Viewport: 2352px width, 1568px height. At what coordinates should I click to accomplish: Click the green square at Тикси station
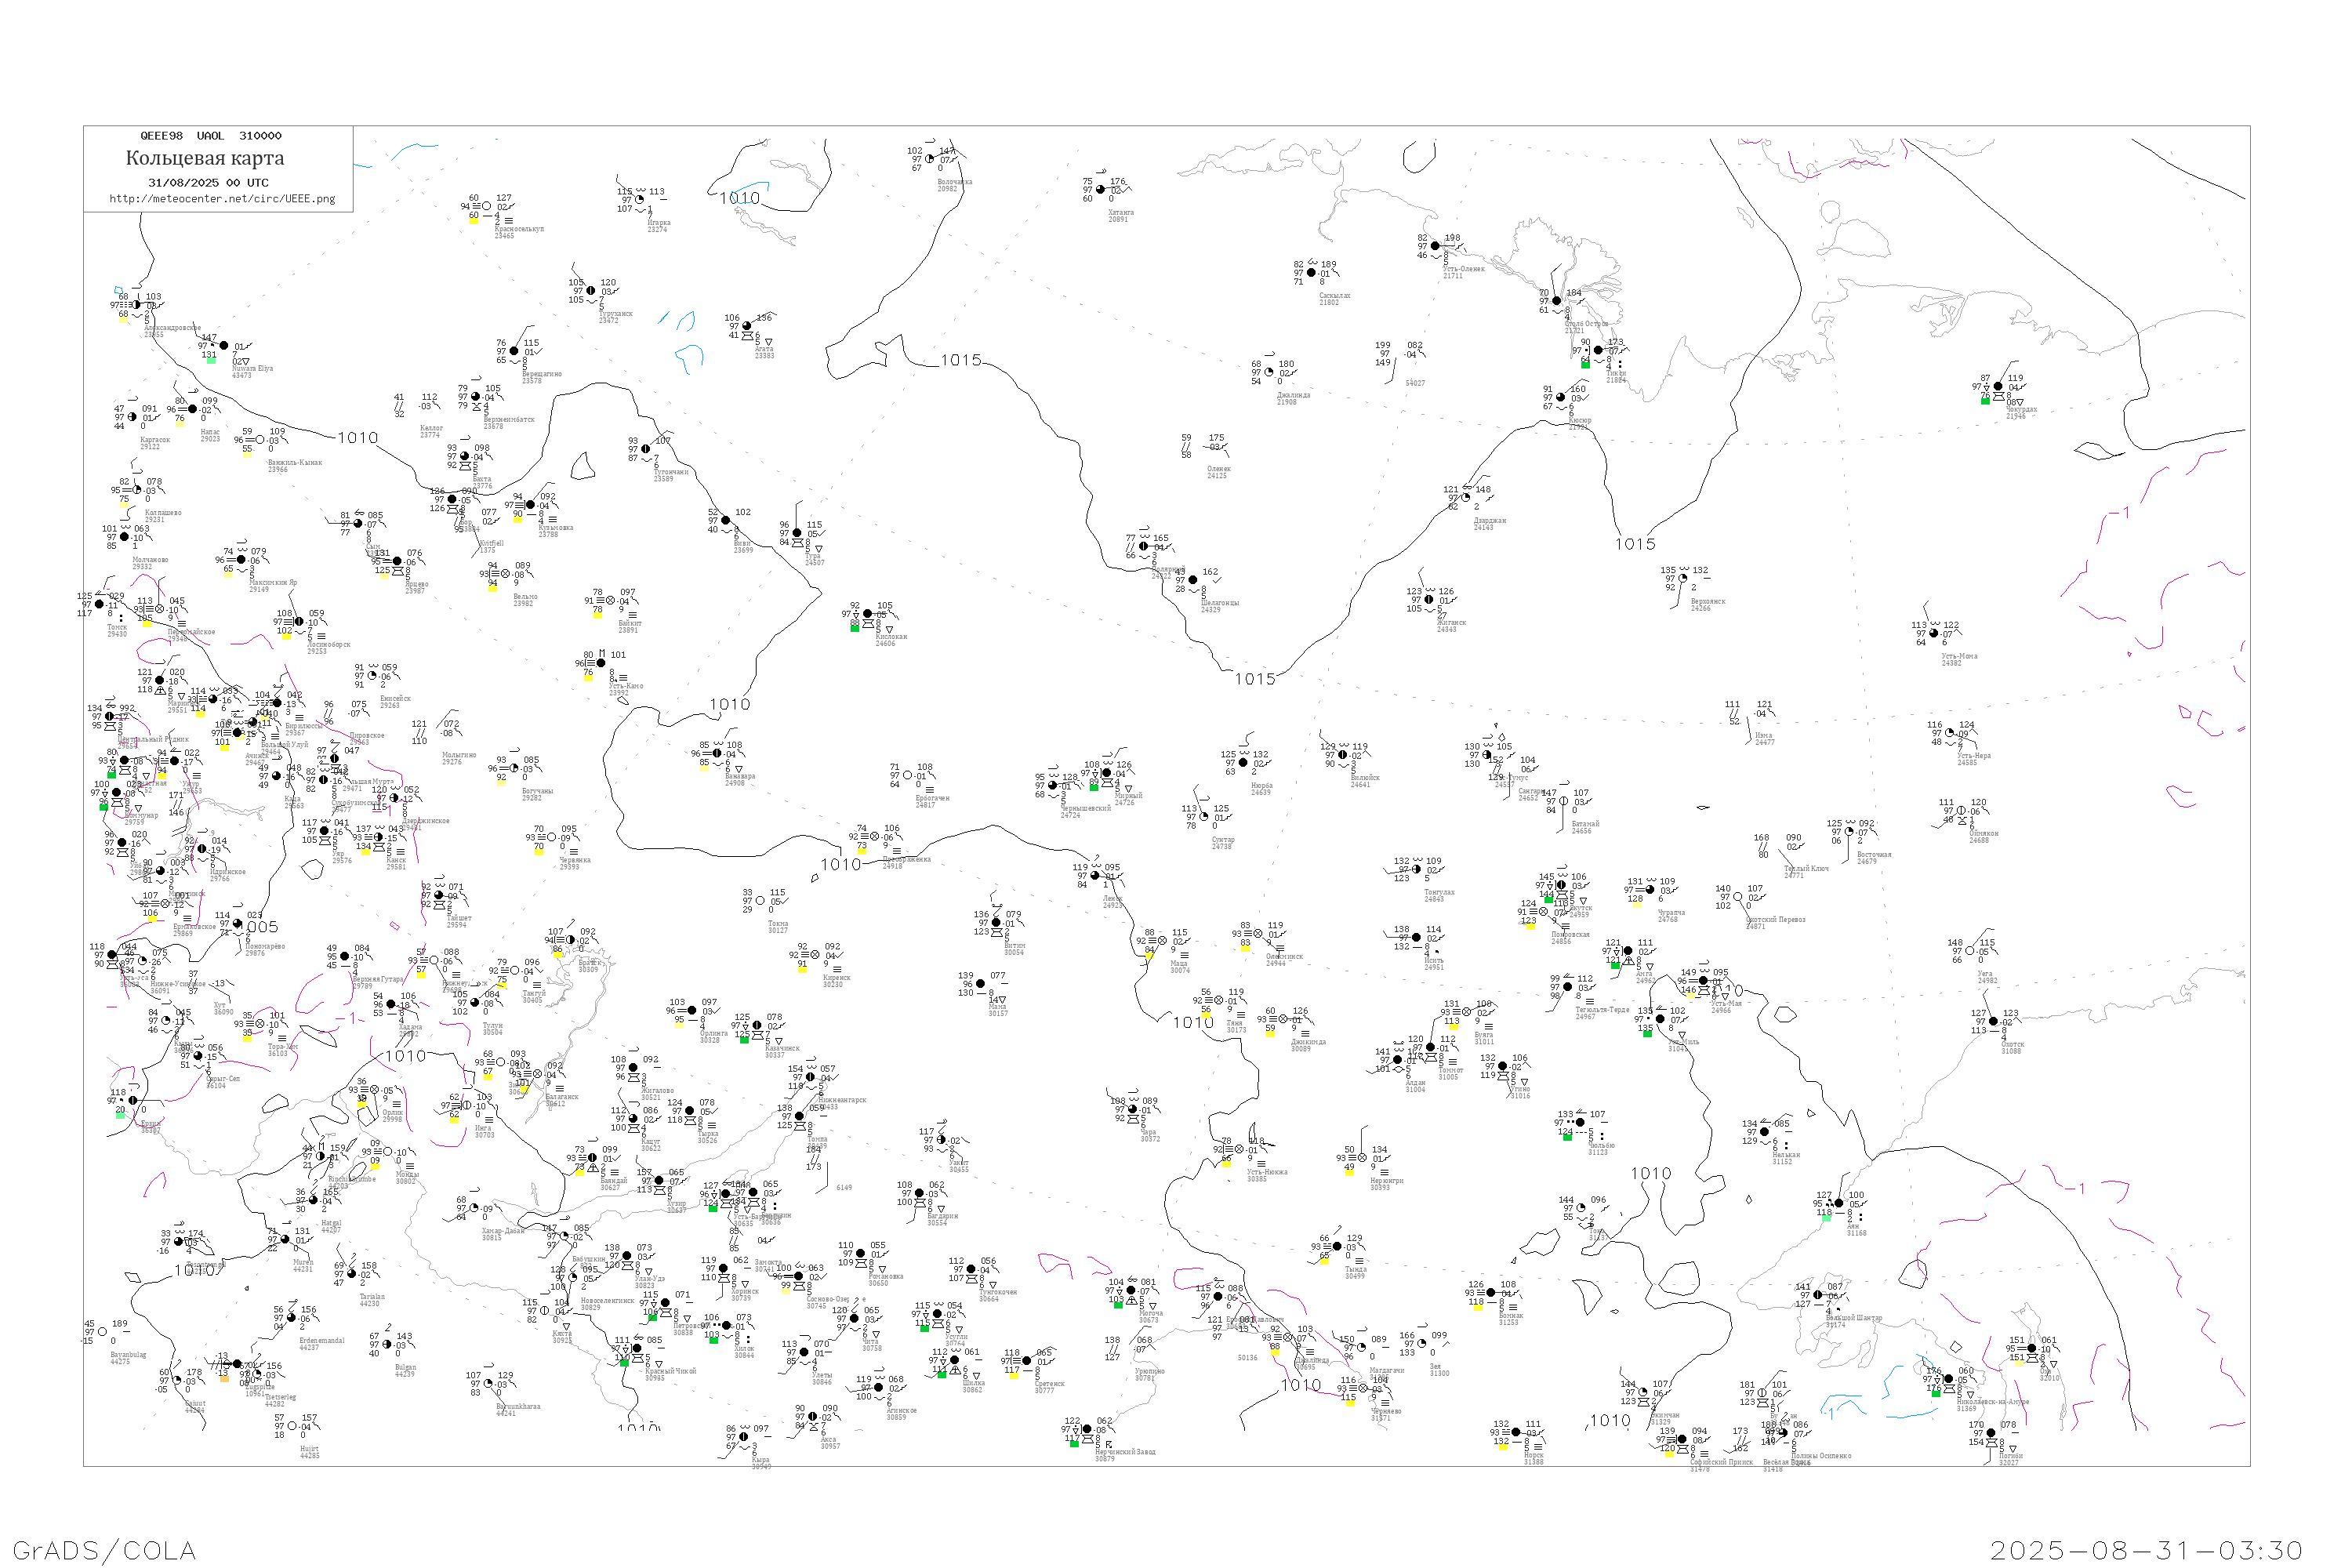tap(1585, 365)
